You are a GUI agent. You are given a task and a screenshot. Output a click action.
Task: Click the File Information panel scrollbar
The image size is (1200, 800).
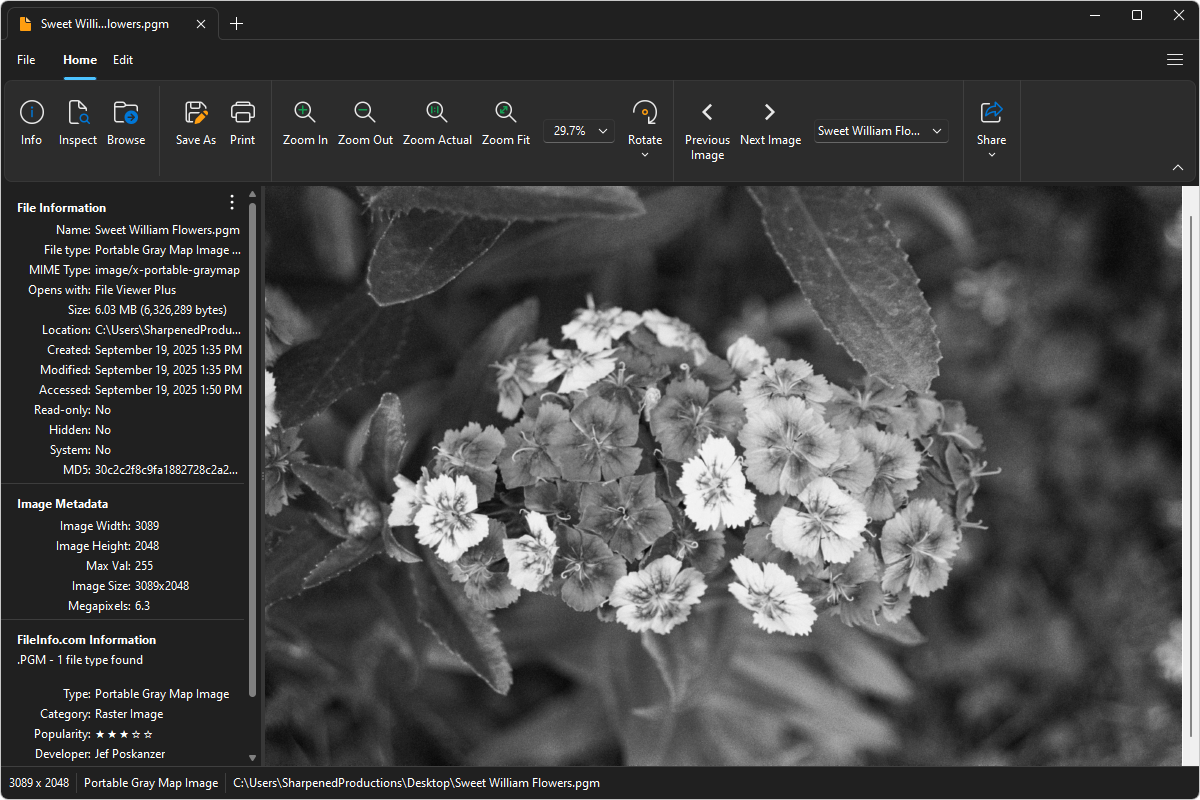click(x=253, y=450)
